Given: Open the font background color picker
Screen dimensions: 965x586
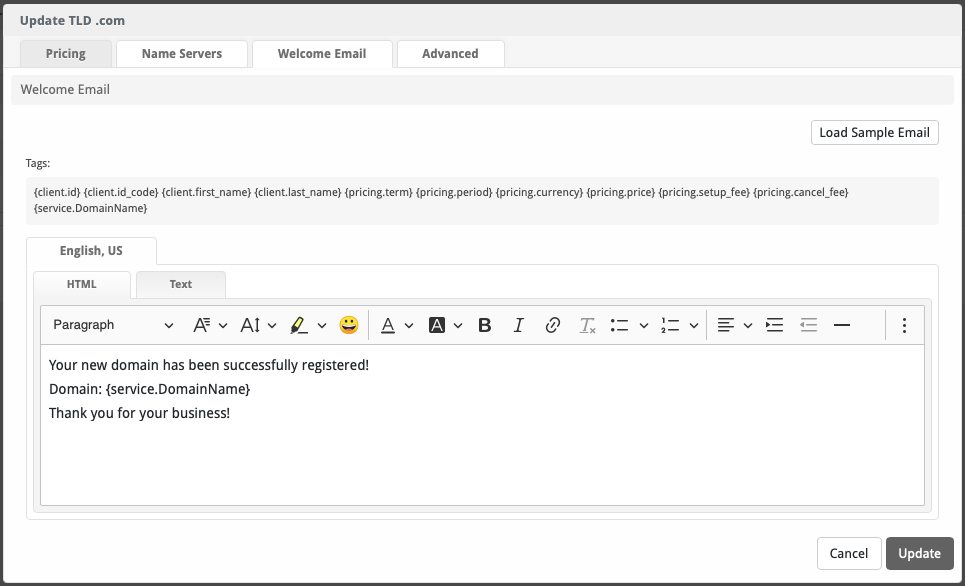Looking at the screenshot, I should coord(445,325).
